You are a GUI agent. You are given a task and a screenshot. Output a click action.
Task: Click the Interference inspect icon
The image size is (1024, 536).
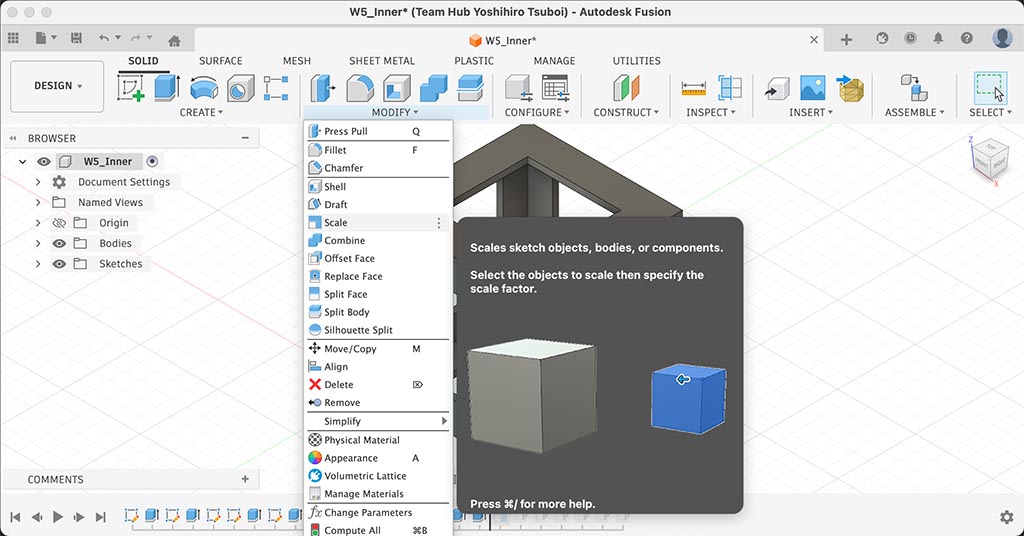coord(729,87)
